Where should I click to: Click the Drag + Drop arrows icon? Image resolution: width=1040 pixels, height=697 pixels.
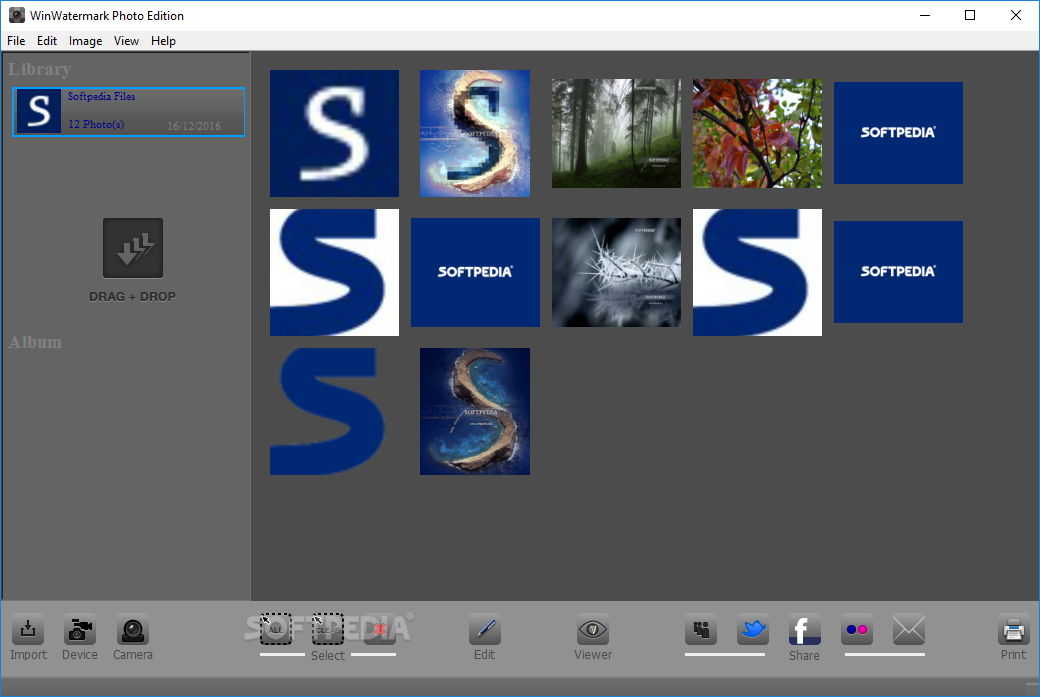133,248
